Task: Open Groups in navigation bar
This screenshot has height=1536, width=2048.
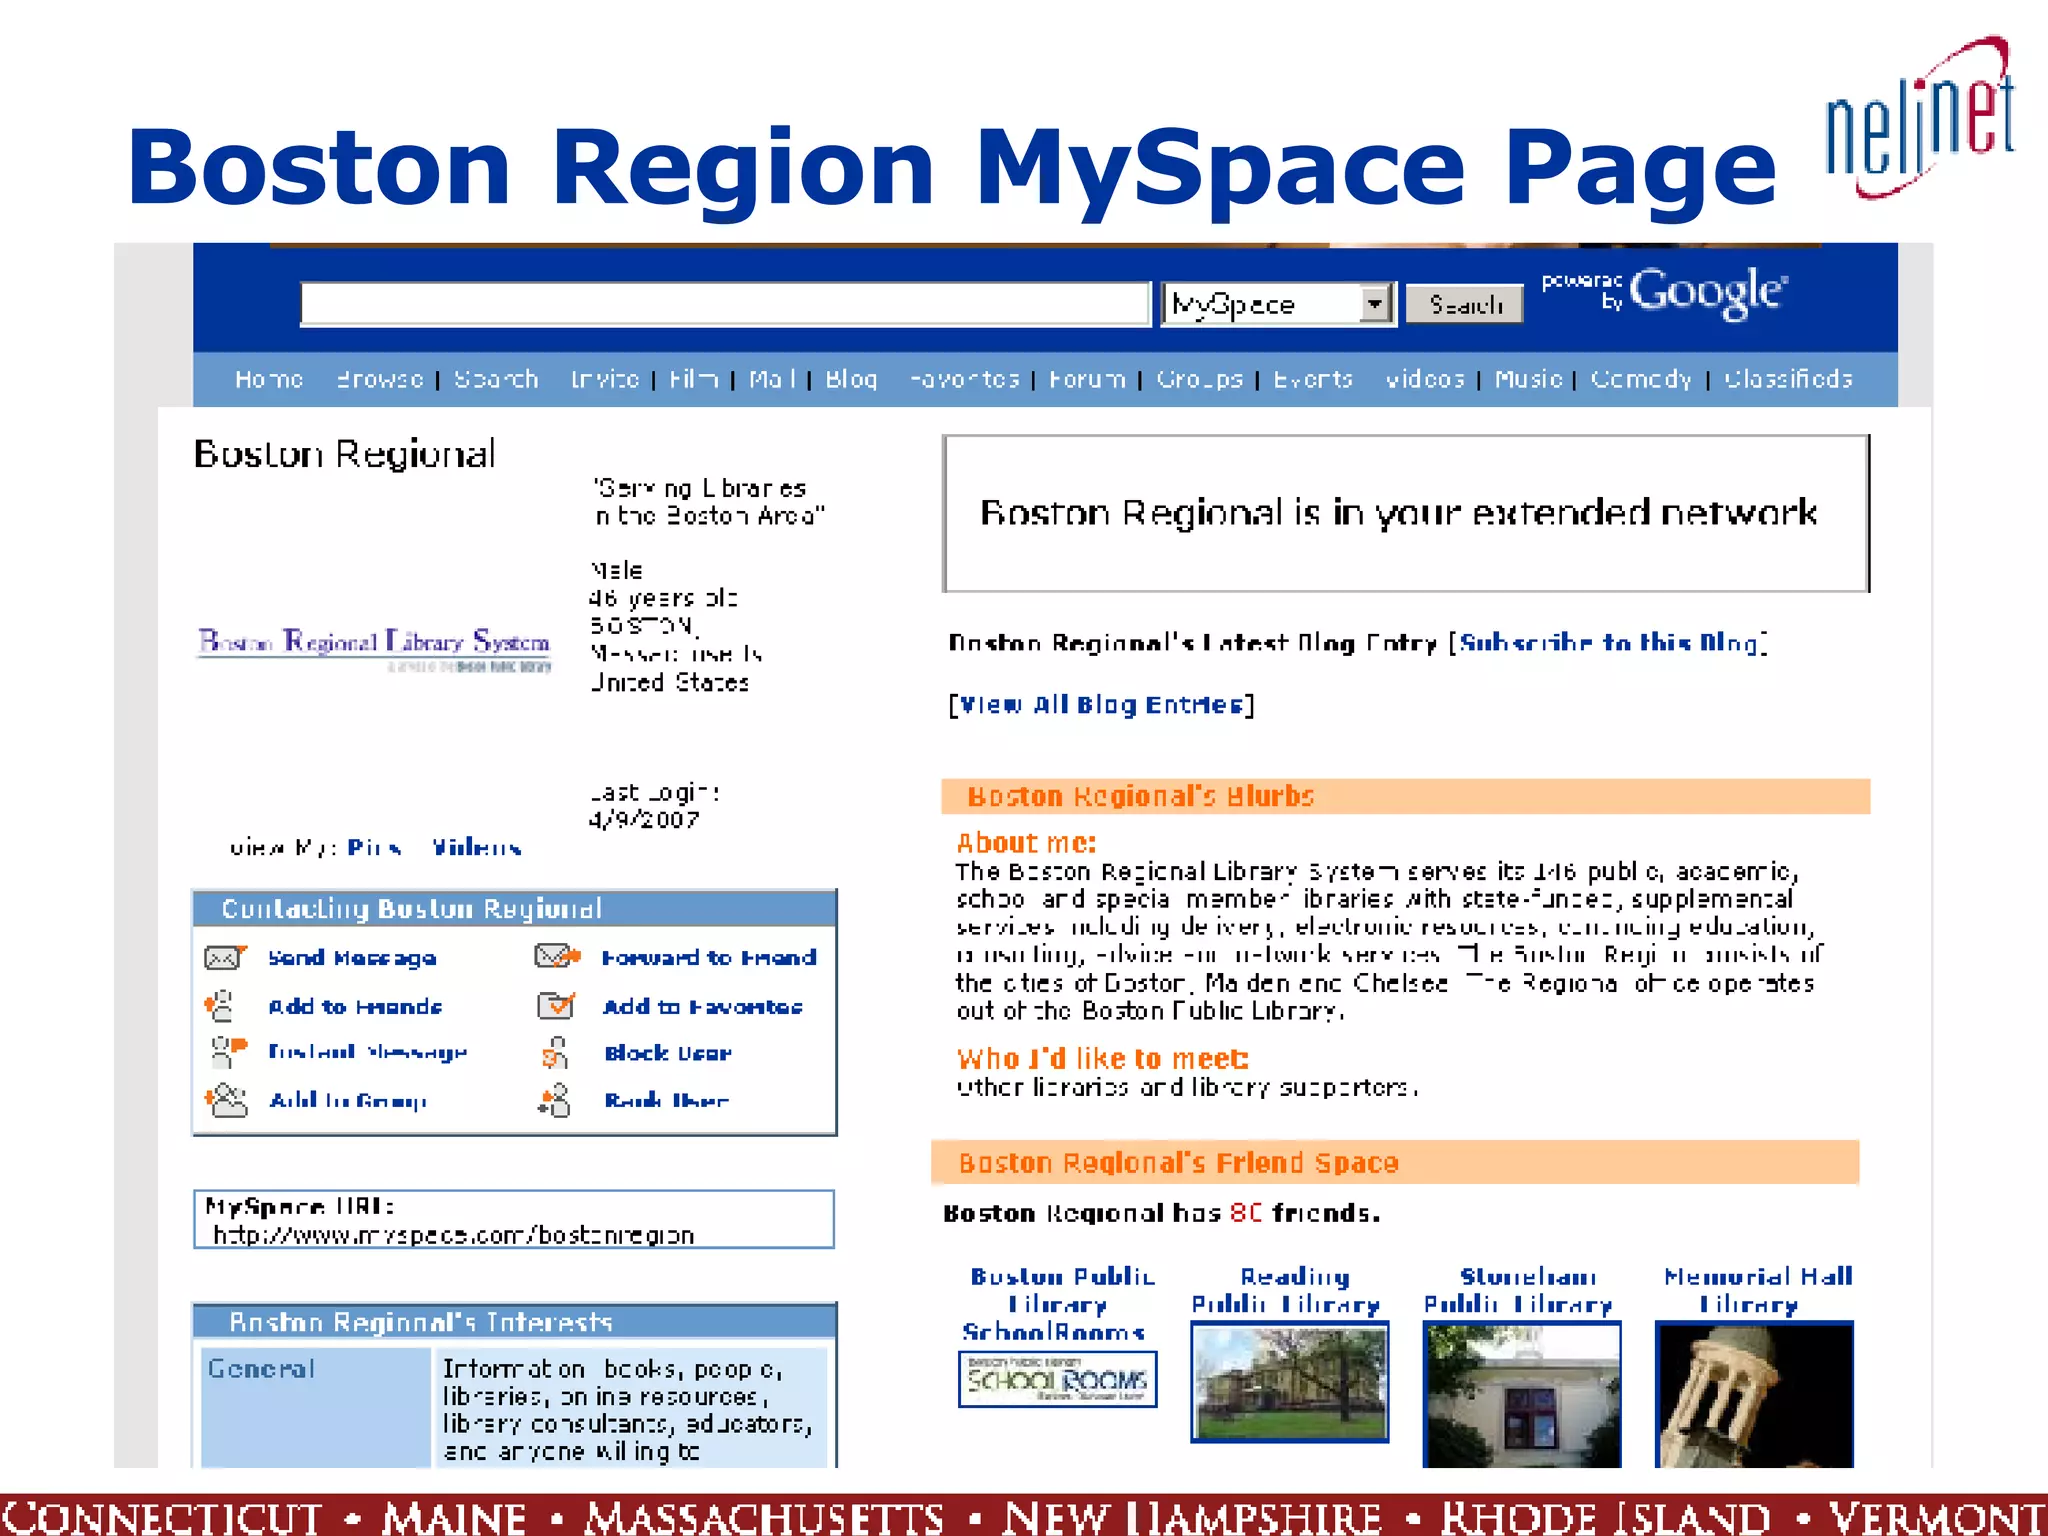Action: tap(1199, 379)
